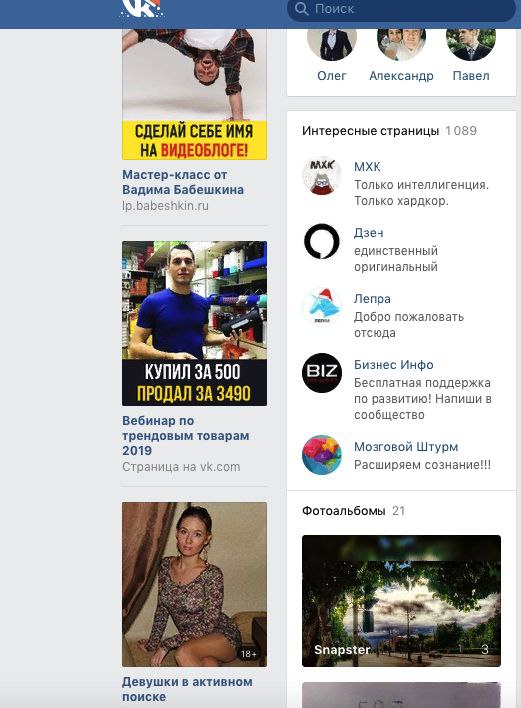521x708 pixels.
Task: Open the Лепра unicorn avatar
Action: pos(321,307)
